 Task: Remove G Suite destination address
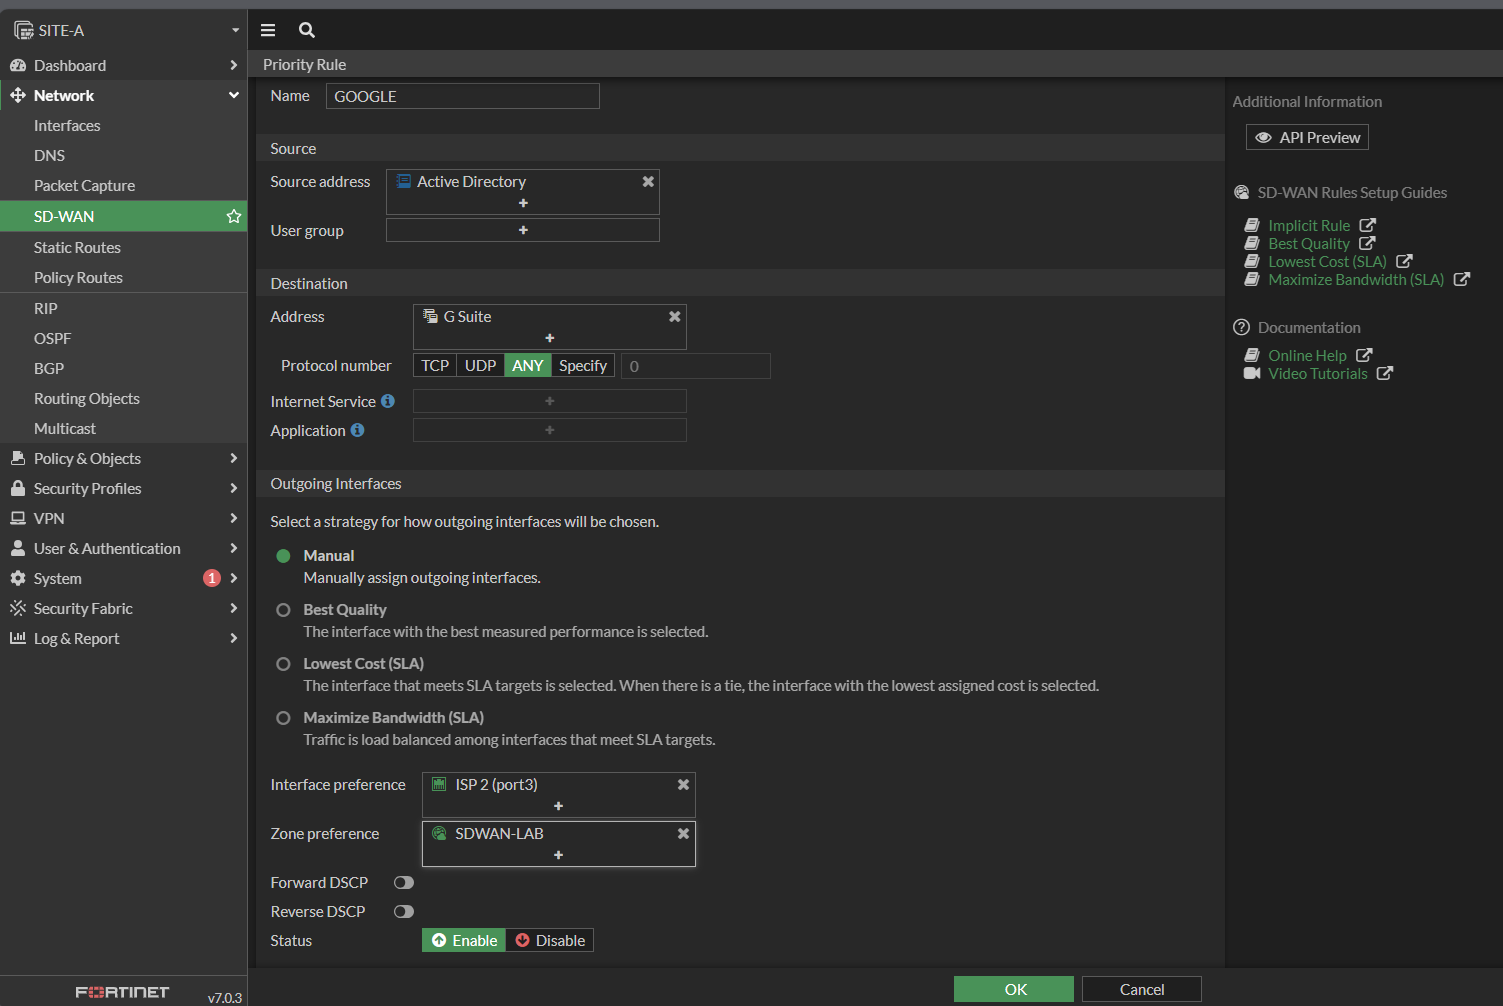675,317
